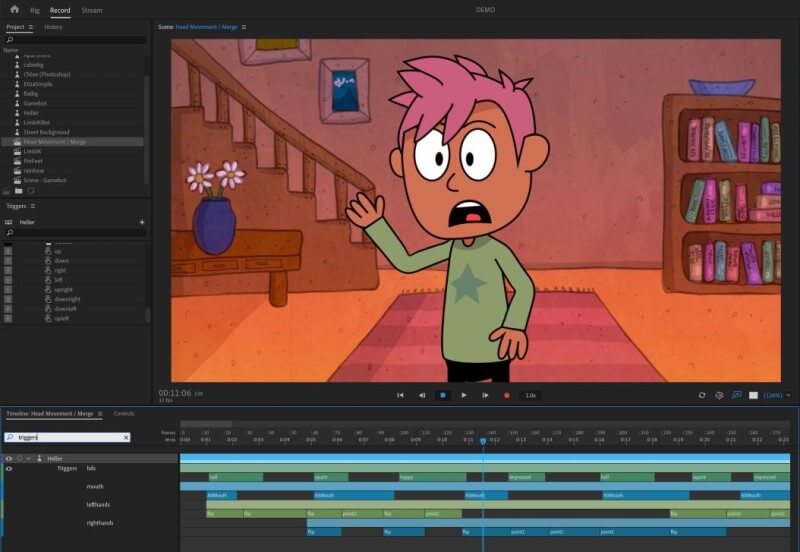The image size is (800, 552).
Task: Click the timeline playhead marker
Action: click(483, 441)
